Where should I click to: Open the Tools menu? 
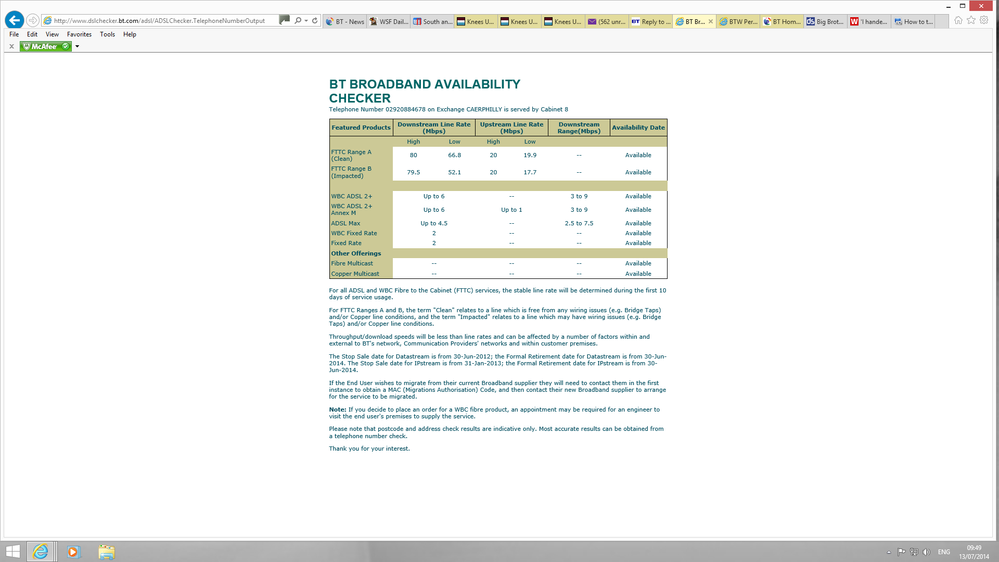[107, 34]
